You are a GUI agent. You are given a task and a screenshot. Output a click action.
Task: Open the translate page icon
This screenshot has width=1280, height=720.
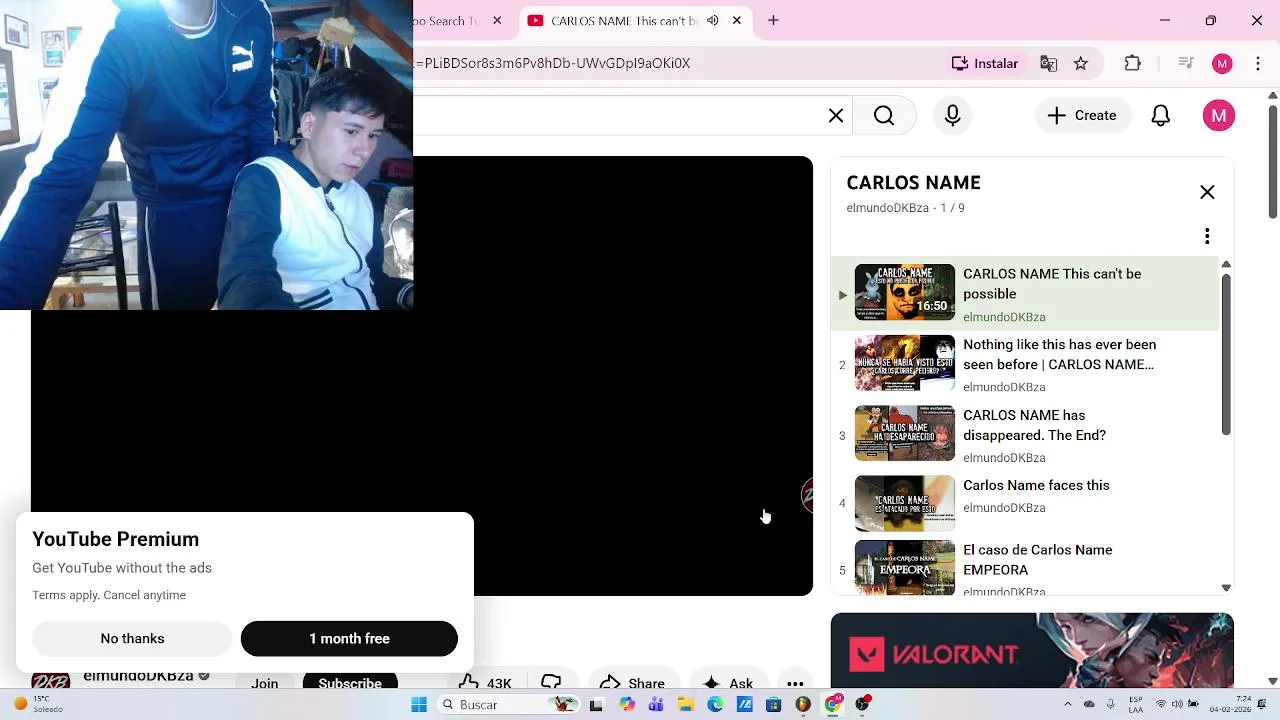[x=1049, y=63]
